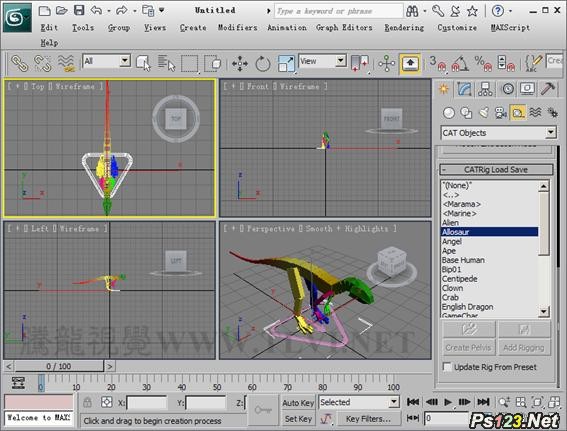Select the Space Warps category icon
Viewport: 567px width, 431px height.
536,113
